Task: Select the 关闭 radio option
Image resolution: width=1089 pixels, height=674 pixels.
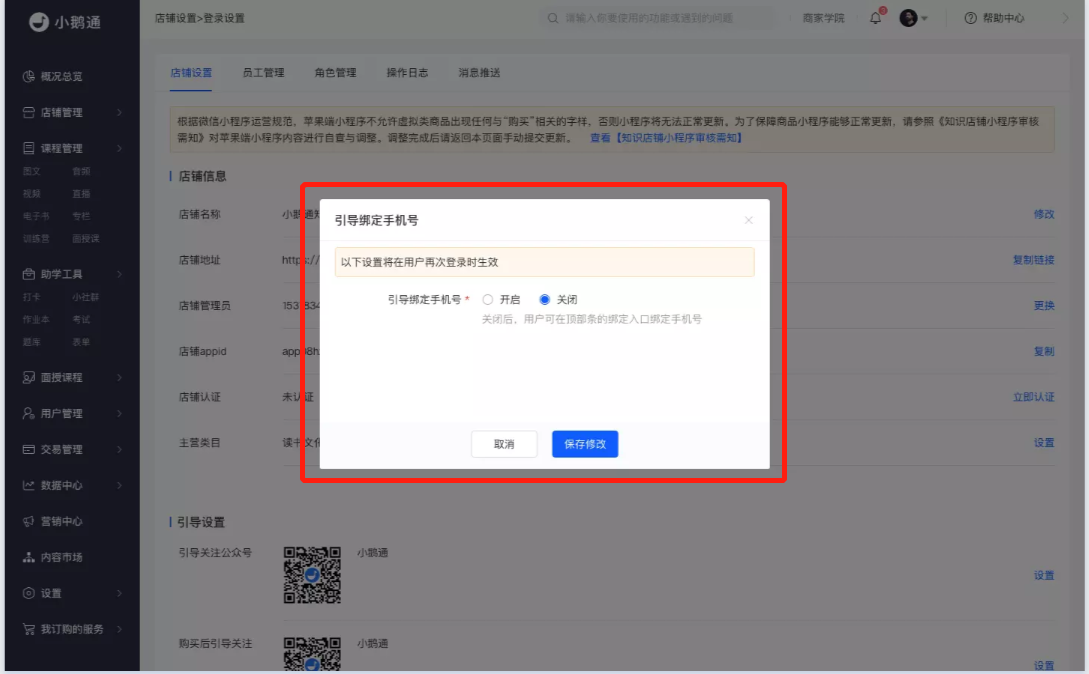Action: coord(544,299)
